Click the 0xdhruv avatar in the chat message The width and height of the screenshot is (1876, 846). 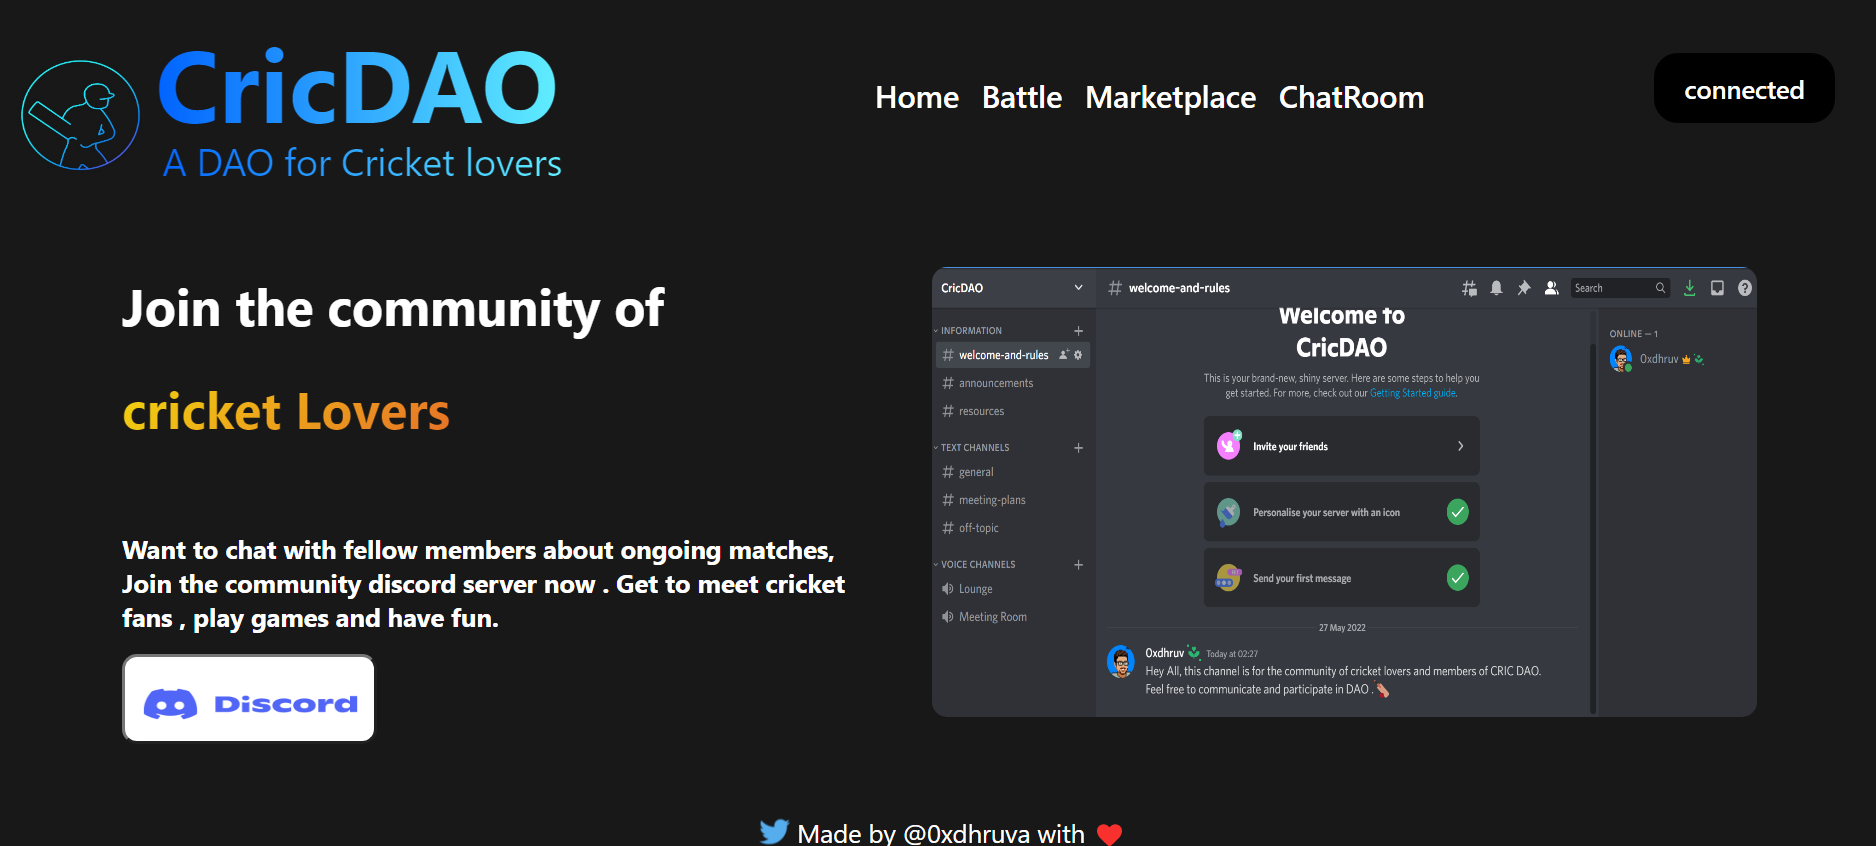tap(1121, 661)
